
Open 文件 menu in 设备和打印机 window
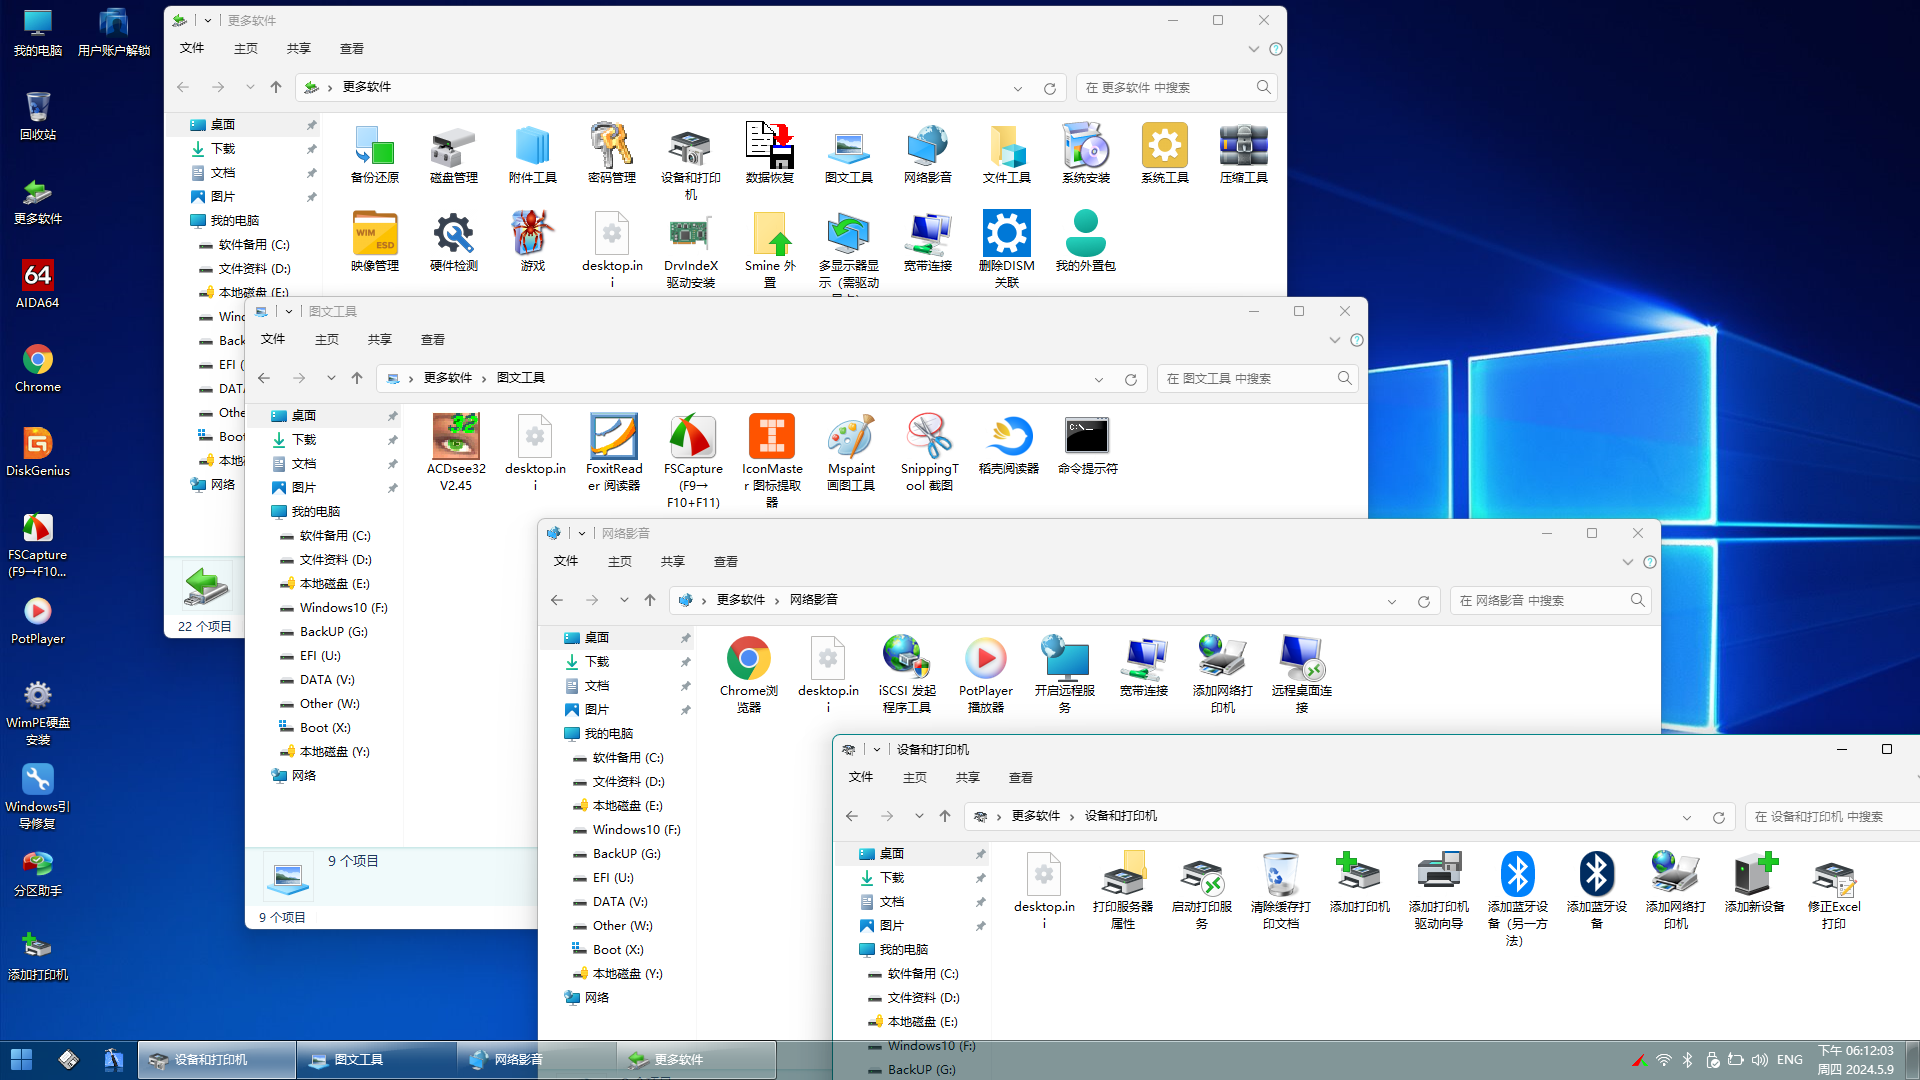pos(860,777)
